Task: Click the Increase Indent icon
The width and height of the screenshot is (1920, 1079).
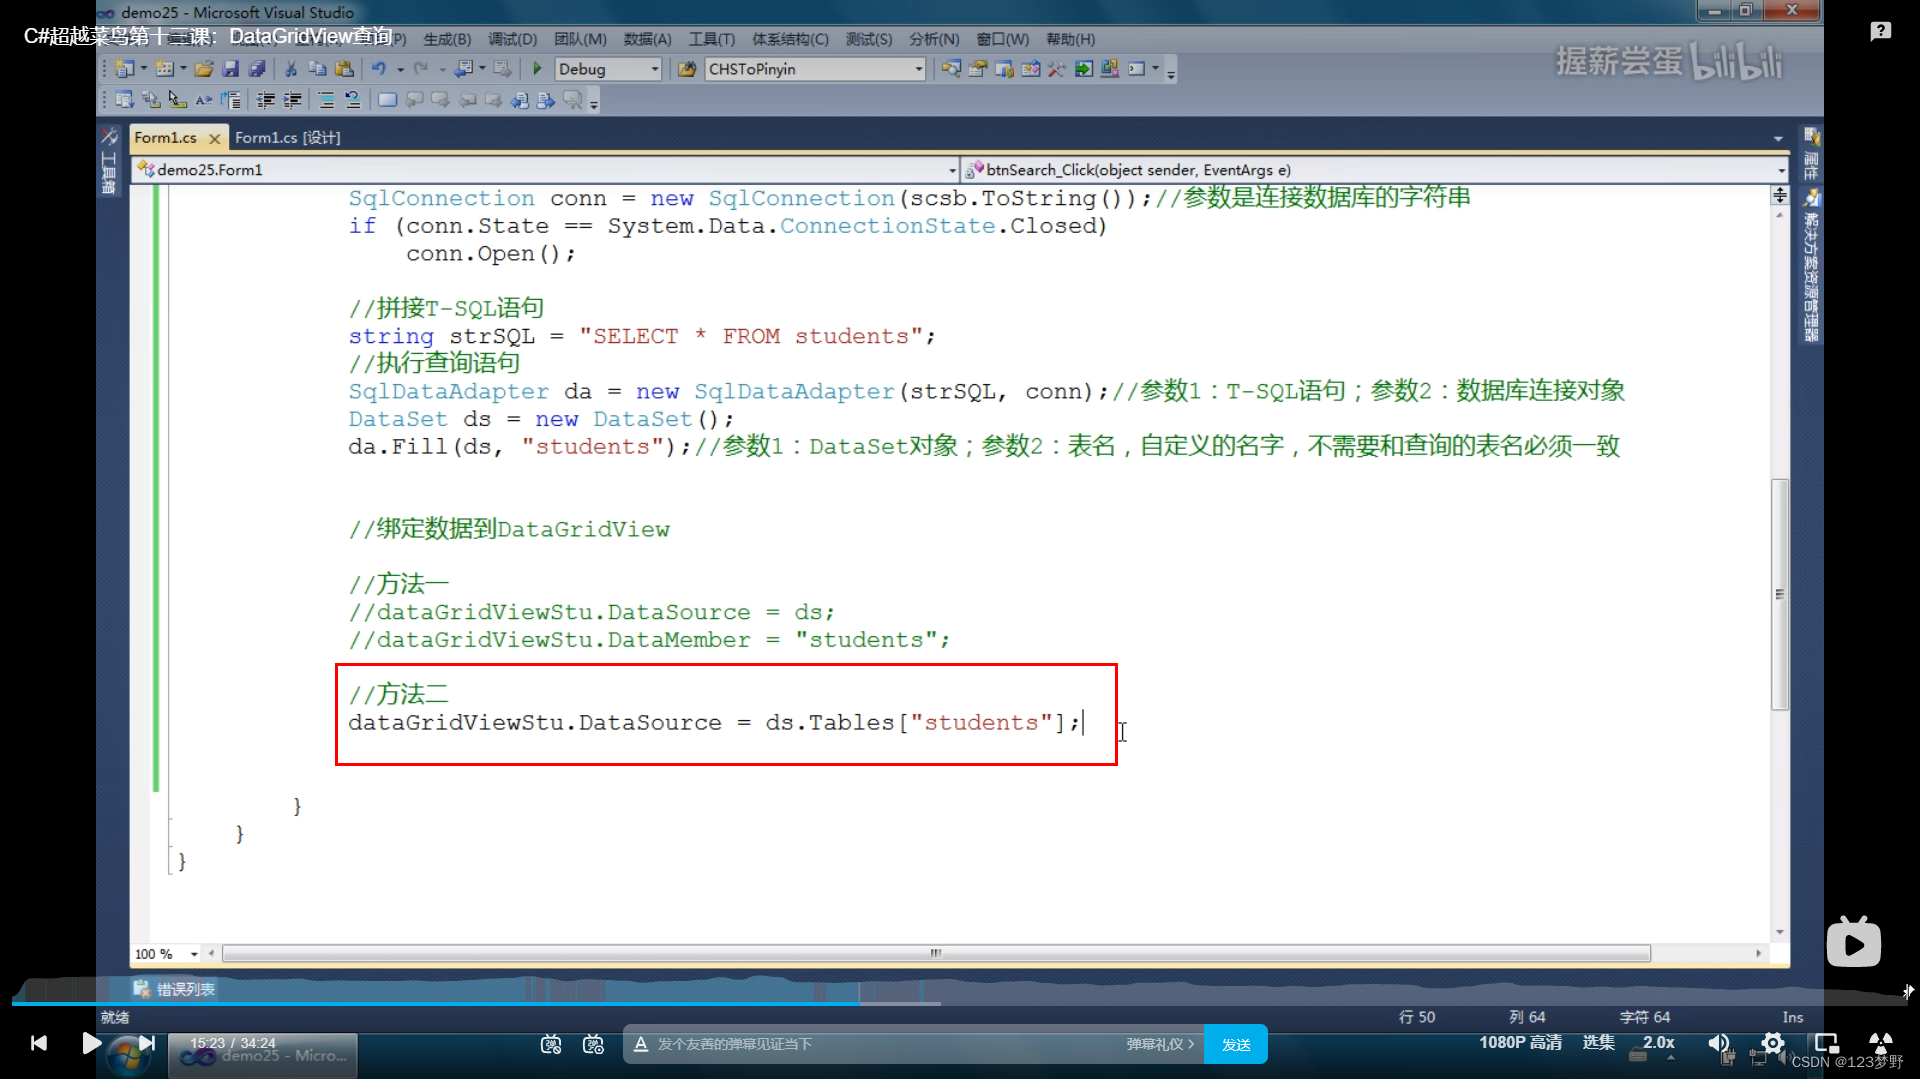Action: 293,100
